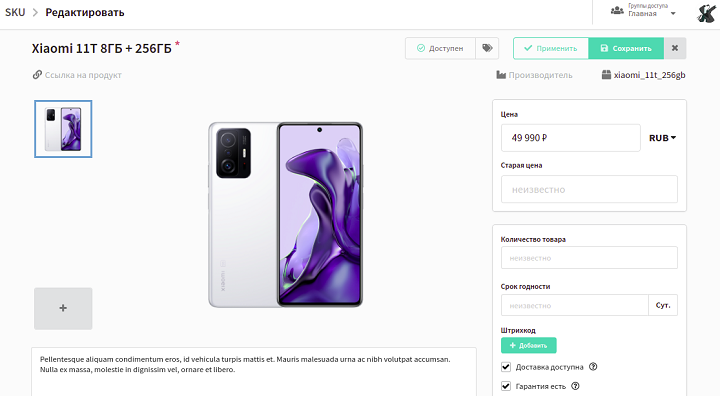Open the RUB currency dropdown

pyautogui.click(x=662, y=138)
